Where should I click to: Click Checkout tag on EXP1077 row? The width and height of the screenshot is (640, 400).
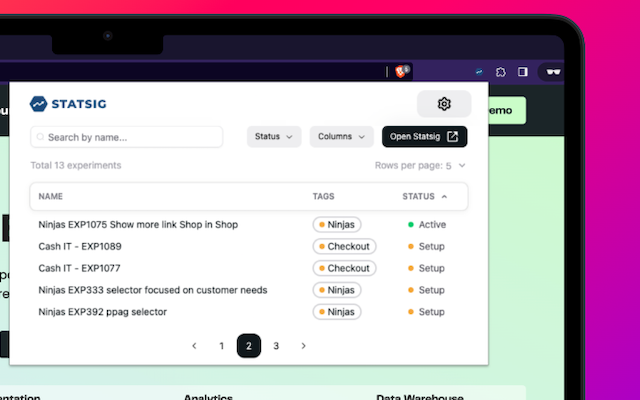344,268
